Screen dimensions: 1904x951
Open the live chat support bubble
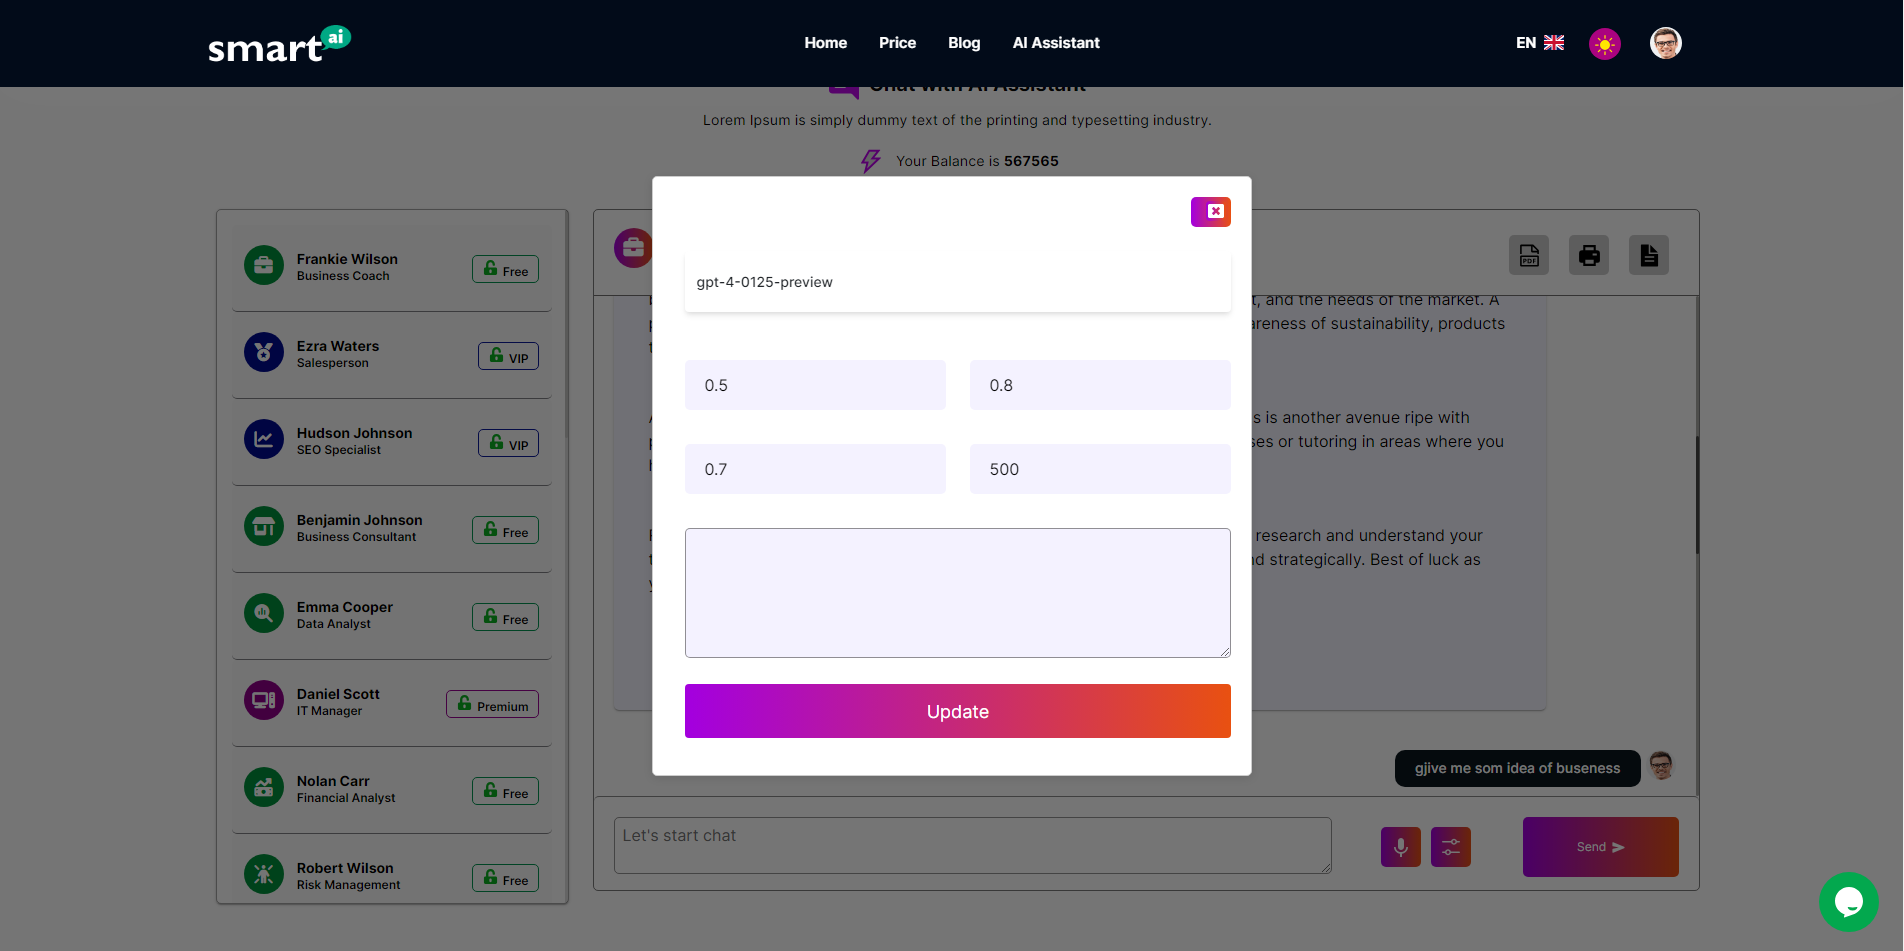[1848, 901]
